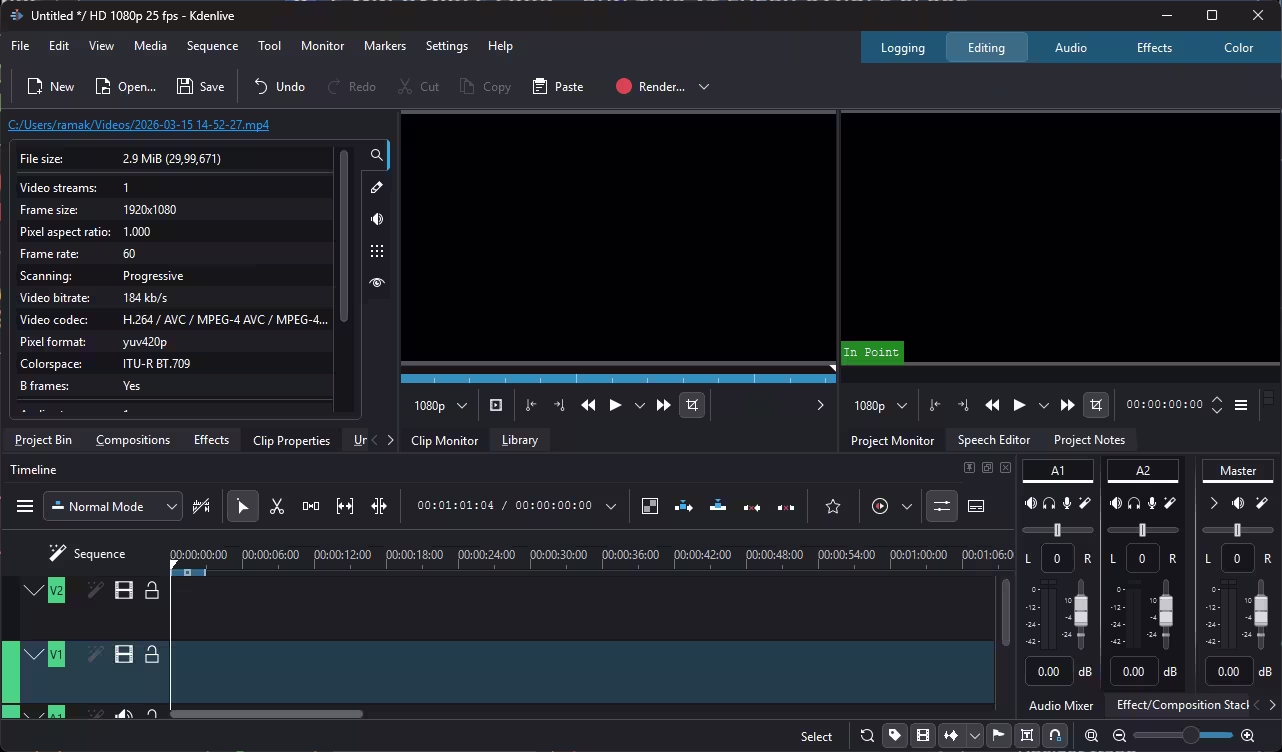Open Clip Monitor 1080p resolution dropdown
Viewport: 1282px width, 752px height.
tap(441, 405)
